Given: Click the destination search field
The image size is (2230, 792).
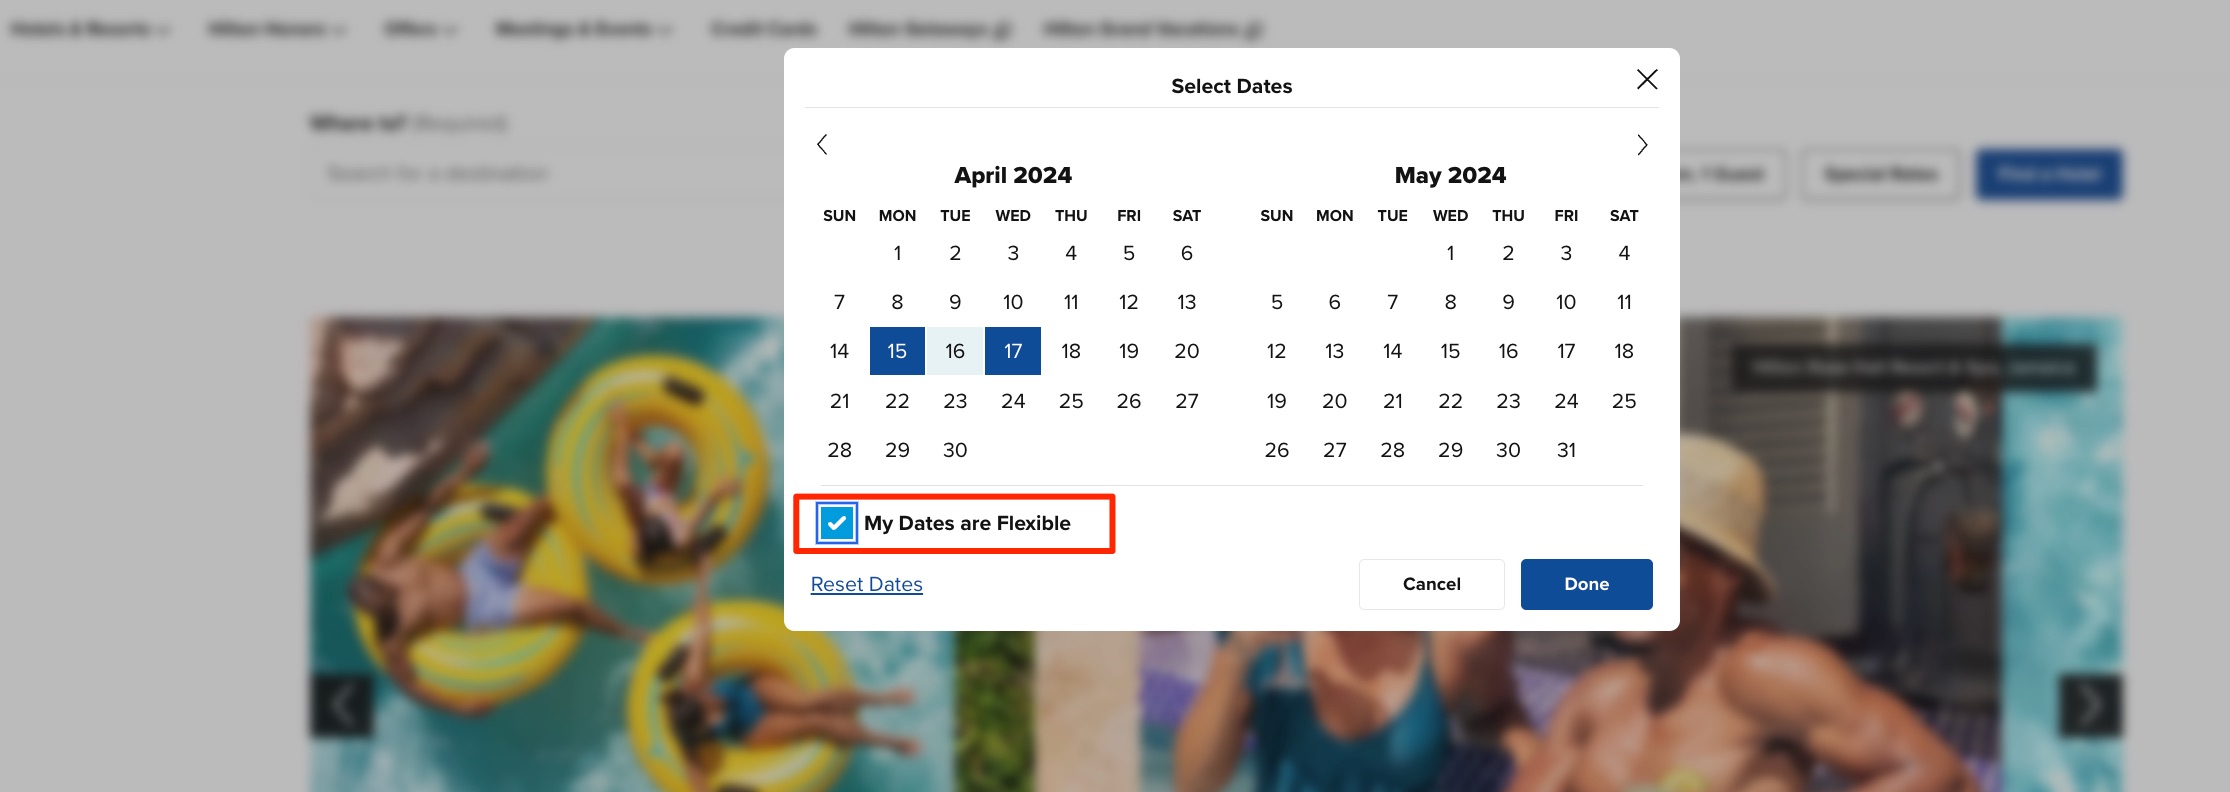Looking at the screenshot, I should point(550,173).
